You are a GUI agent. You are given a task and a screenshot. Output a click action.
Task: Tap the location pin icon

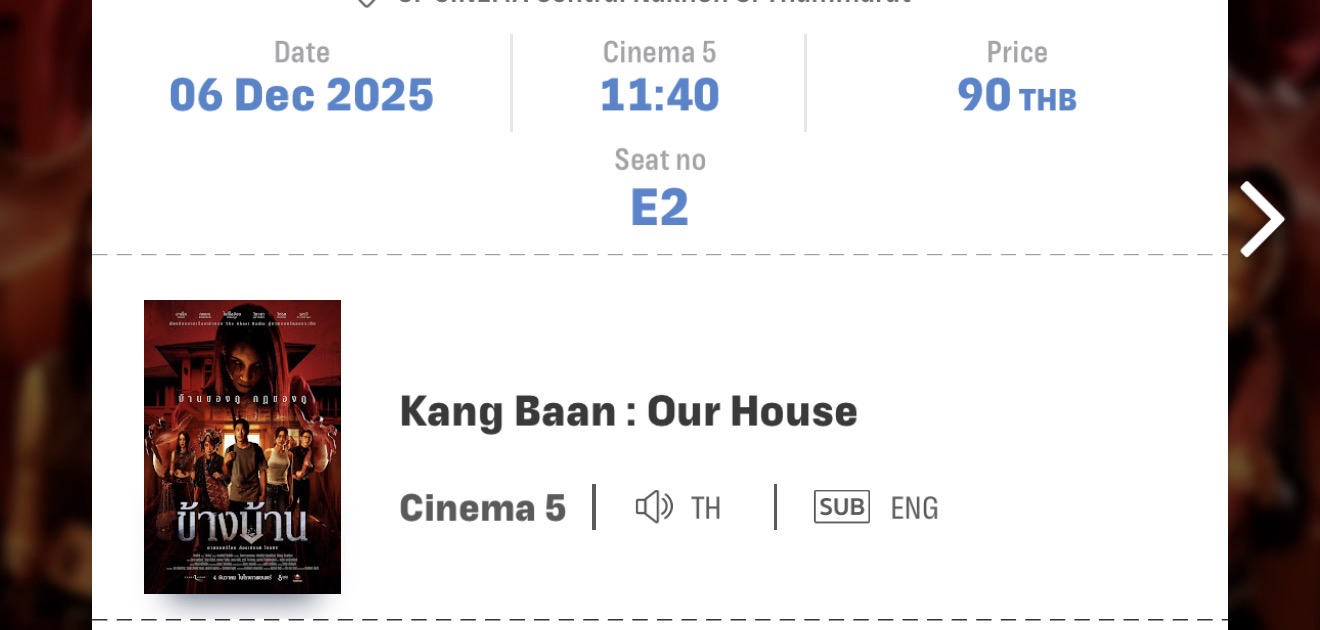(x=367, y=3)
